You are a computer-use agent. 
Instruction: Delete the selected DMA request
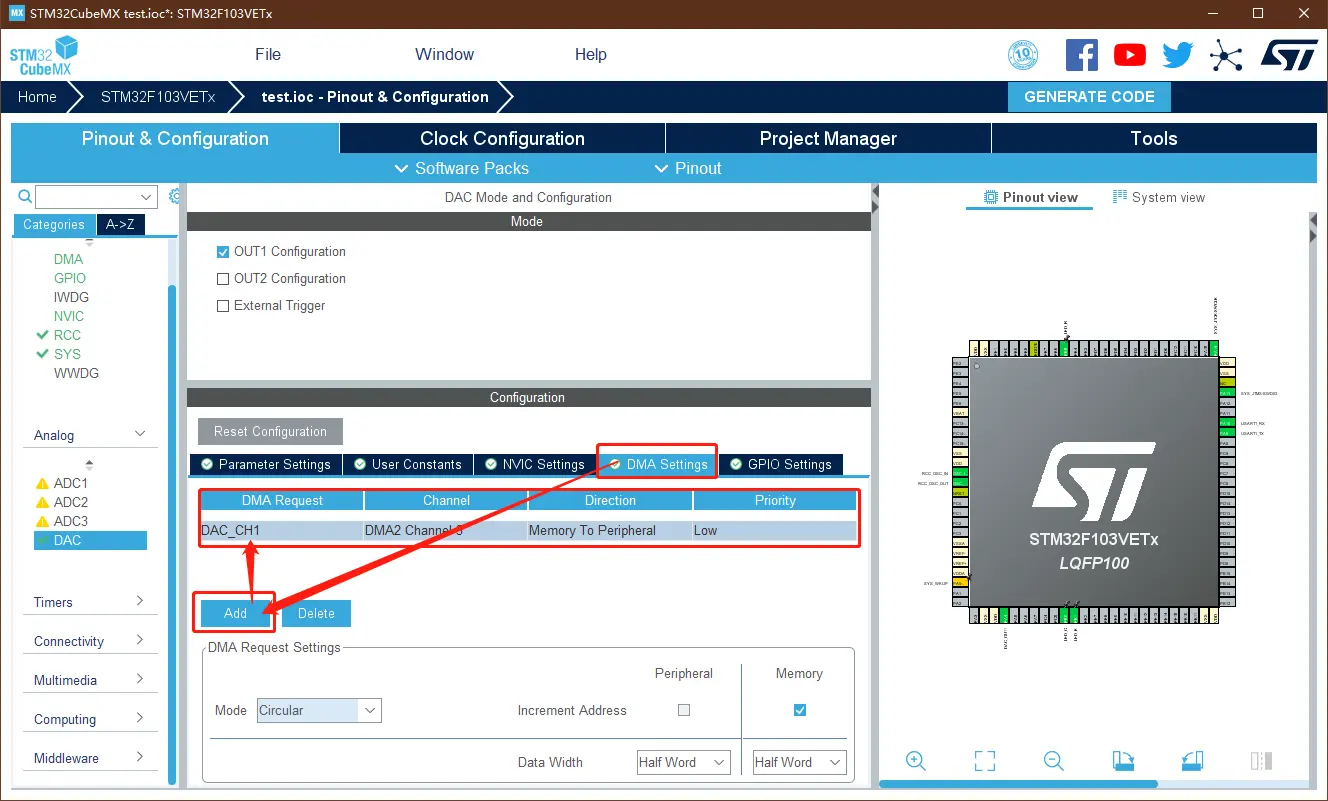(x=316, y=613)
